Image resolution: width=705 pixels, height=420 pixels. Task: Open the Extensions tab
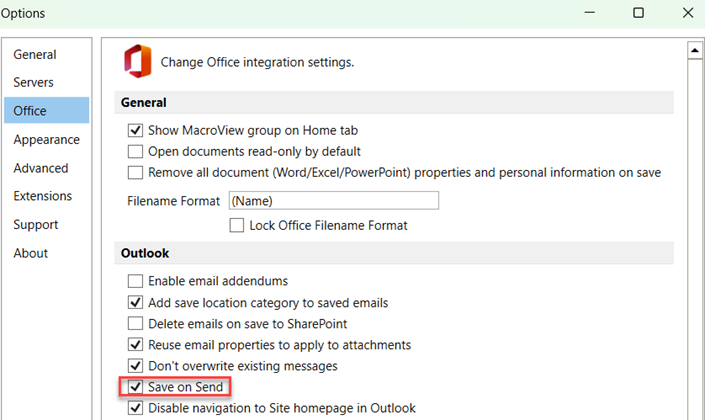pos(43,196)
